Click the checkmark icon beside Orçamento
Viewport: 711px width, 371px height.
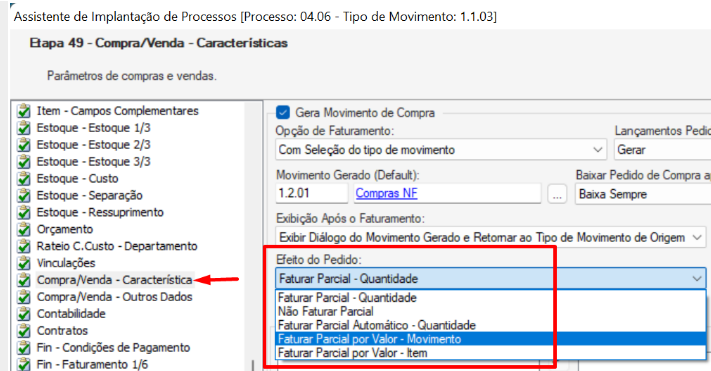point(23,229)
